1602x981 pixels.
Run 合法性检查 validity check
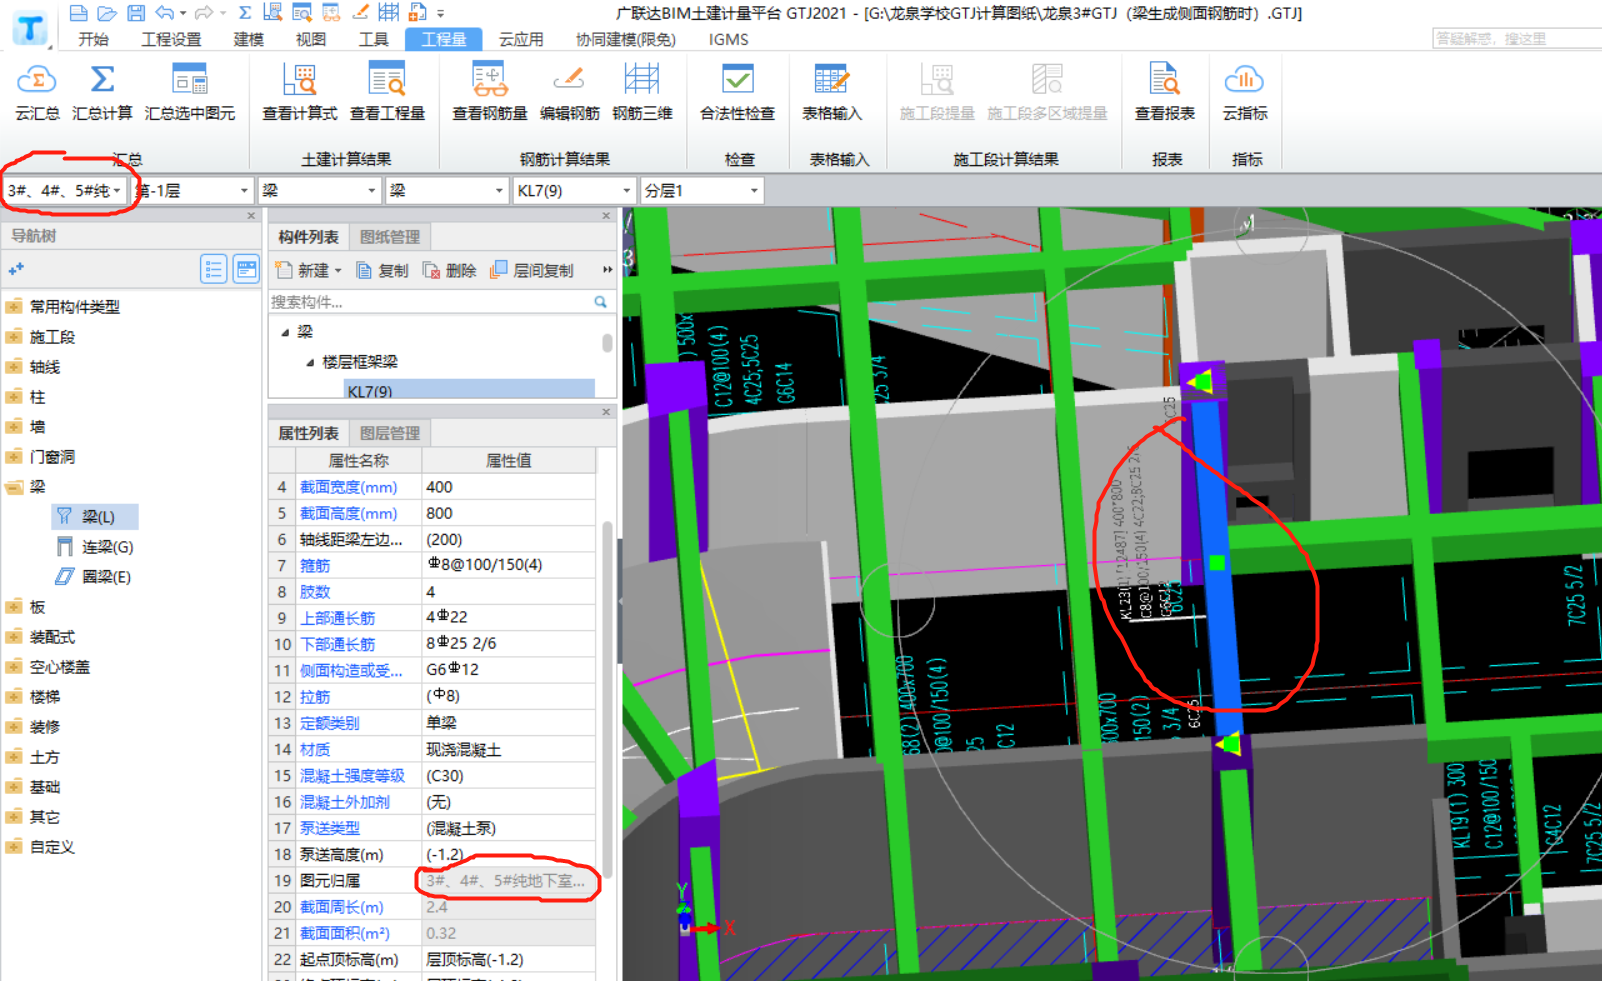point(737,92)
